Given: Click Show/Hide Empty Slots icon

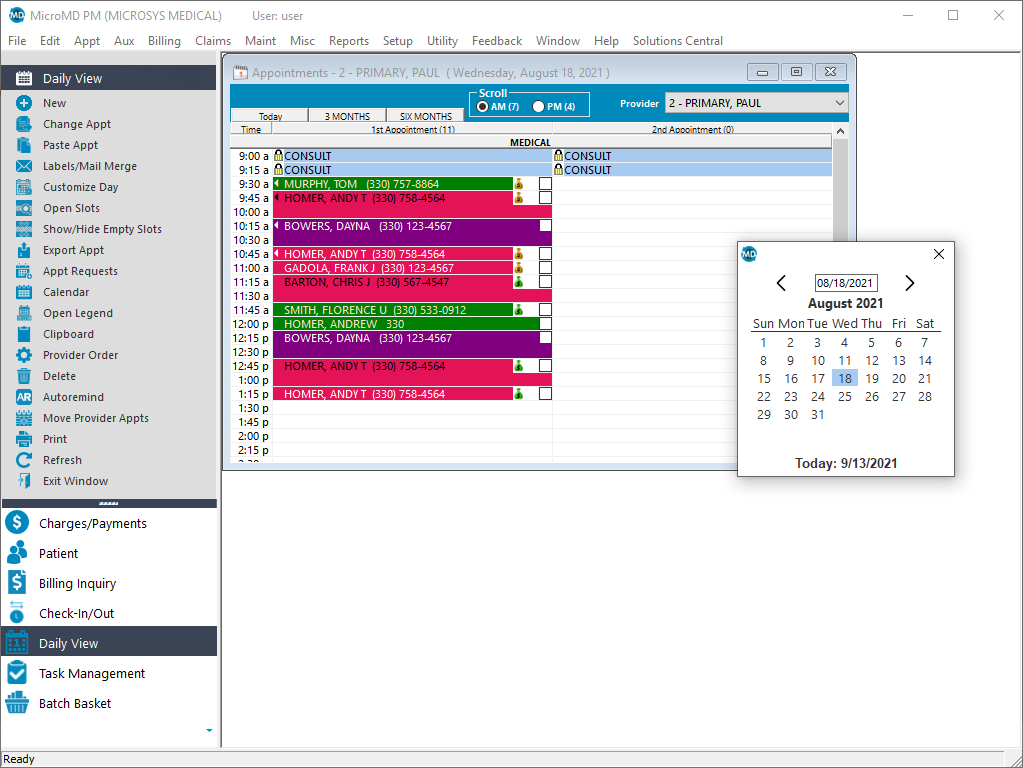Looking at the screenshot, I should (24, 229).
